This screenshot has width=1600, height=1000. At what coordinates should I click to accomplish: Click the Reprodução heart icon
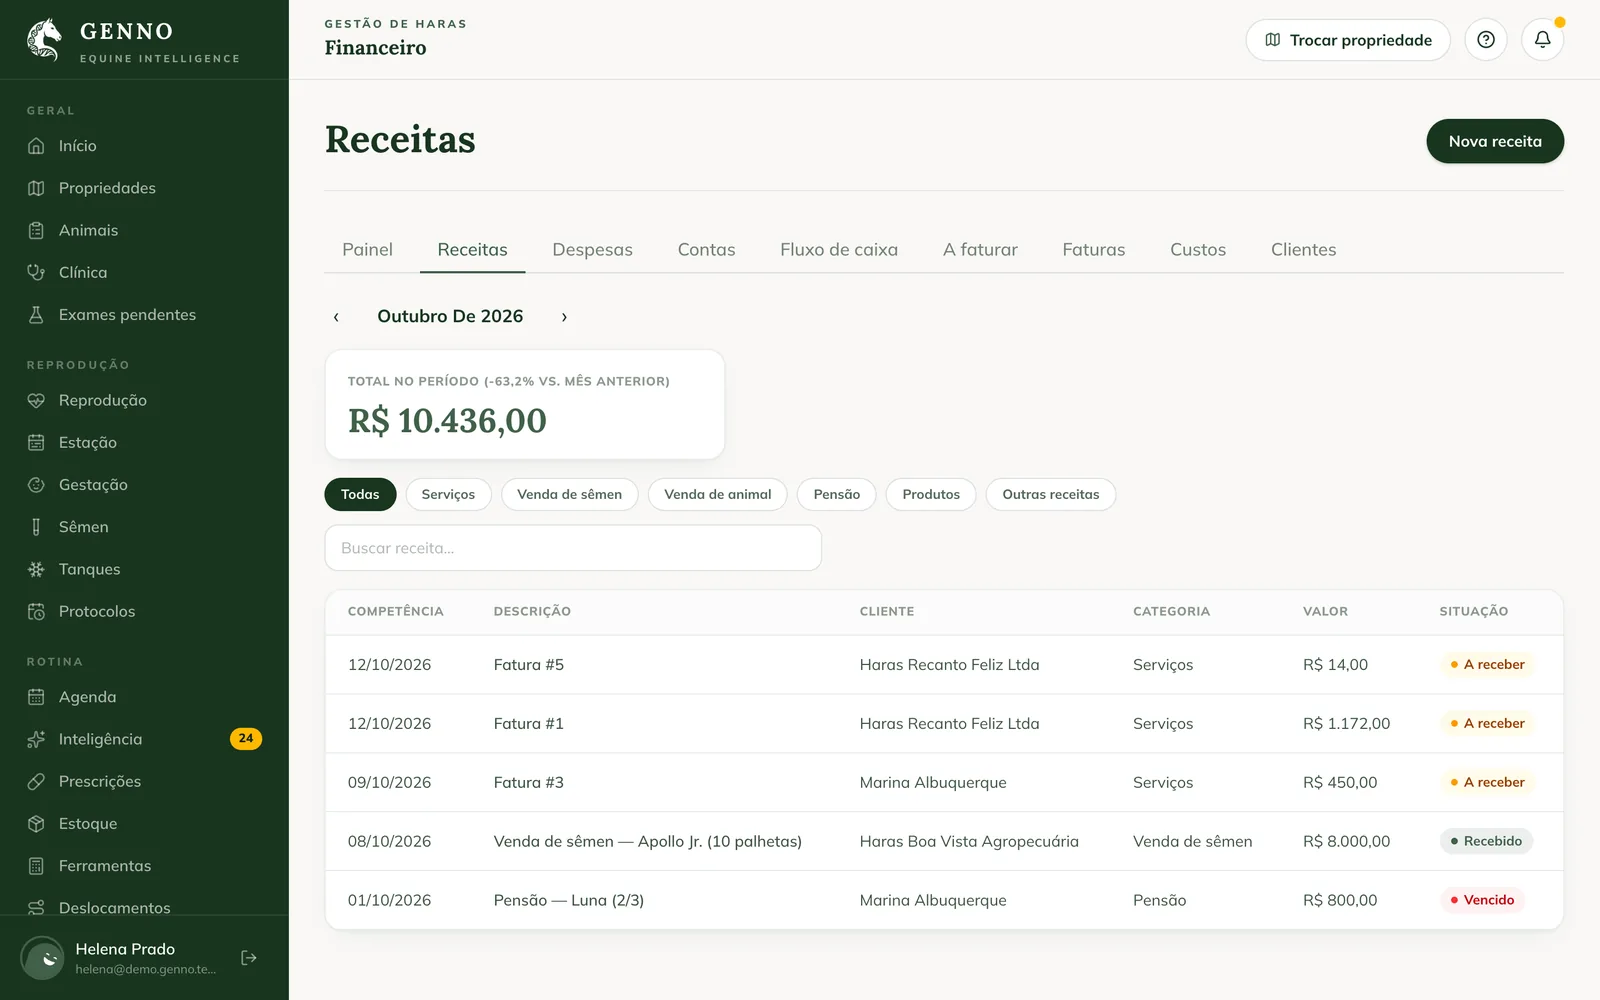click(36, 400)
